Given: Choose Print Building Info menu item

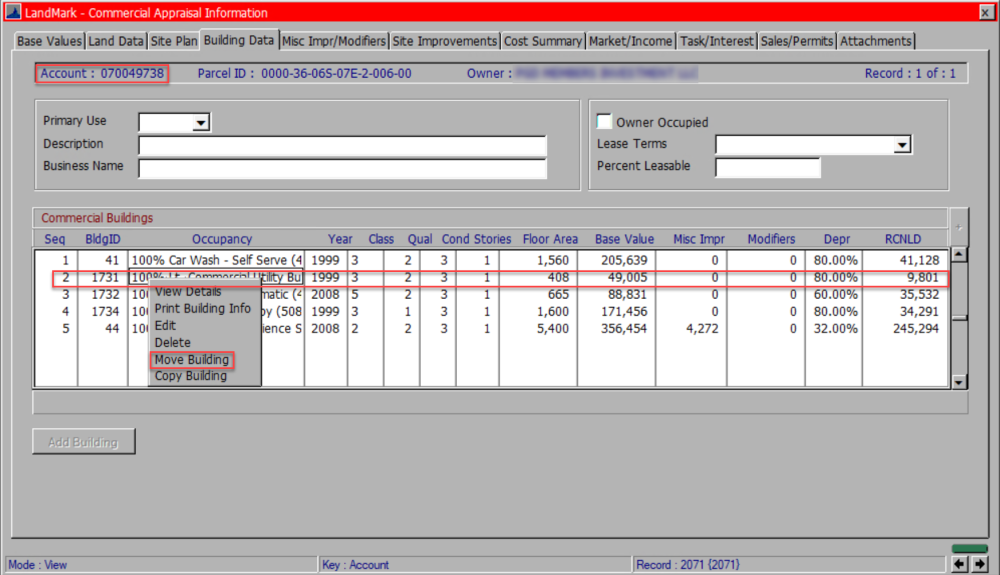Looking at the screenshot, I should click(203, 309).
